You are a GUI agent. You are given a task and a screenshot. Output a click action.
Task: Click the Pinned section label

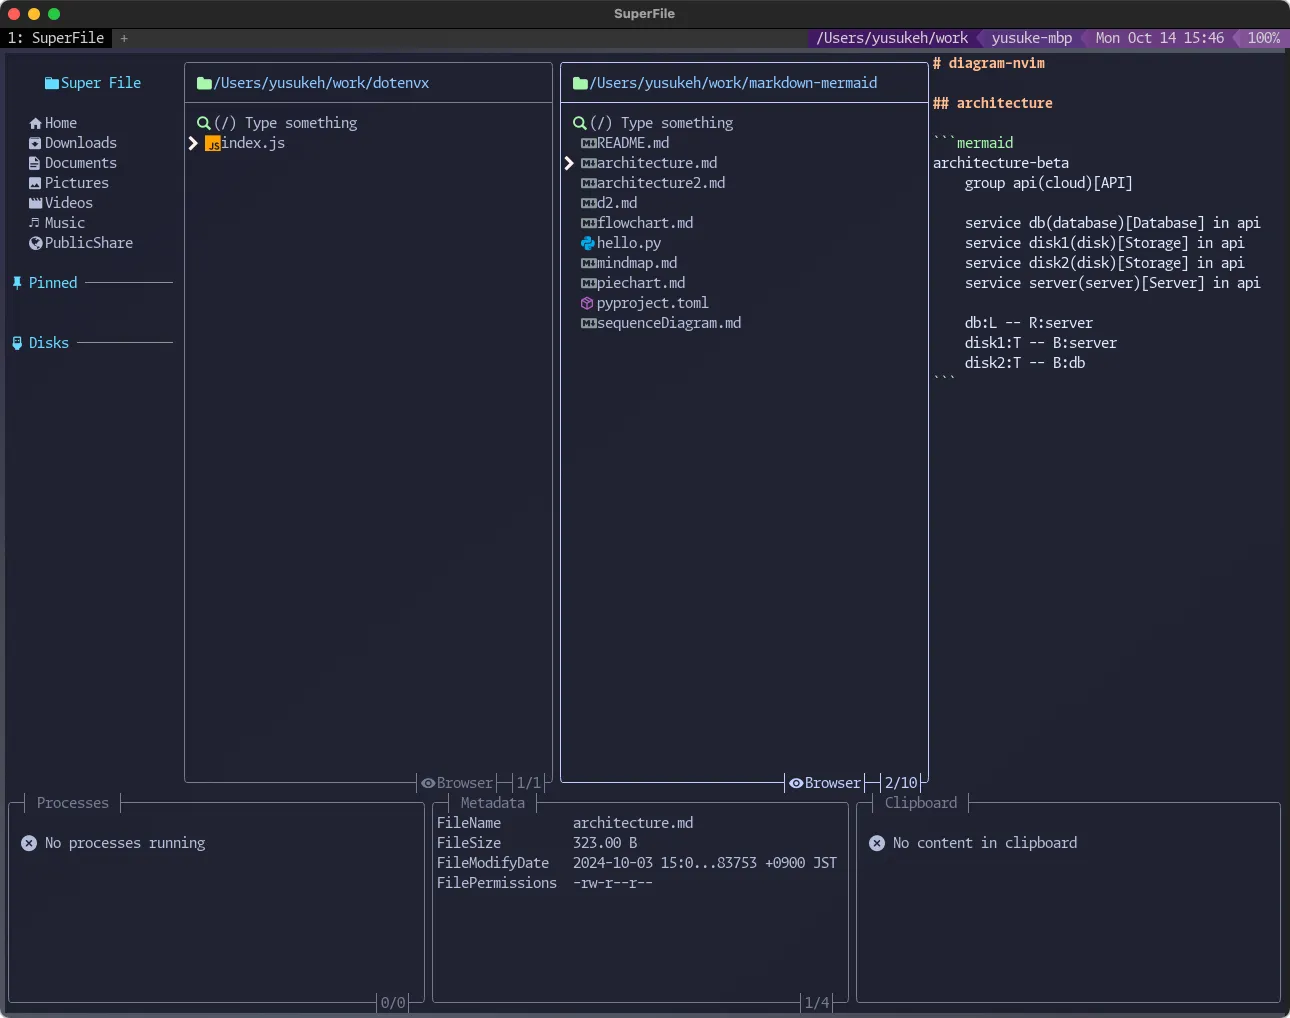pyautogui.click(x=53, y=283)
